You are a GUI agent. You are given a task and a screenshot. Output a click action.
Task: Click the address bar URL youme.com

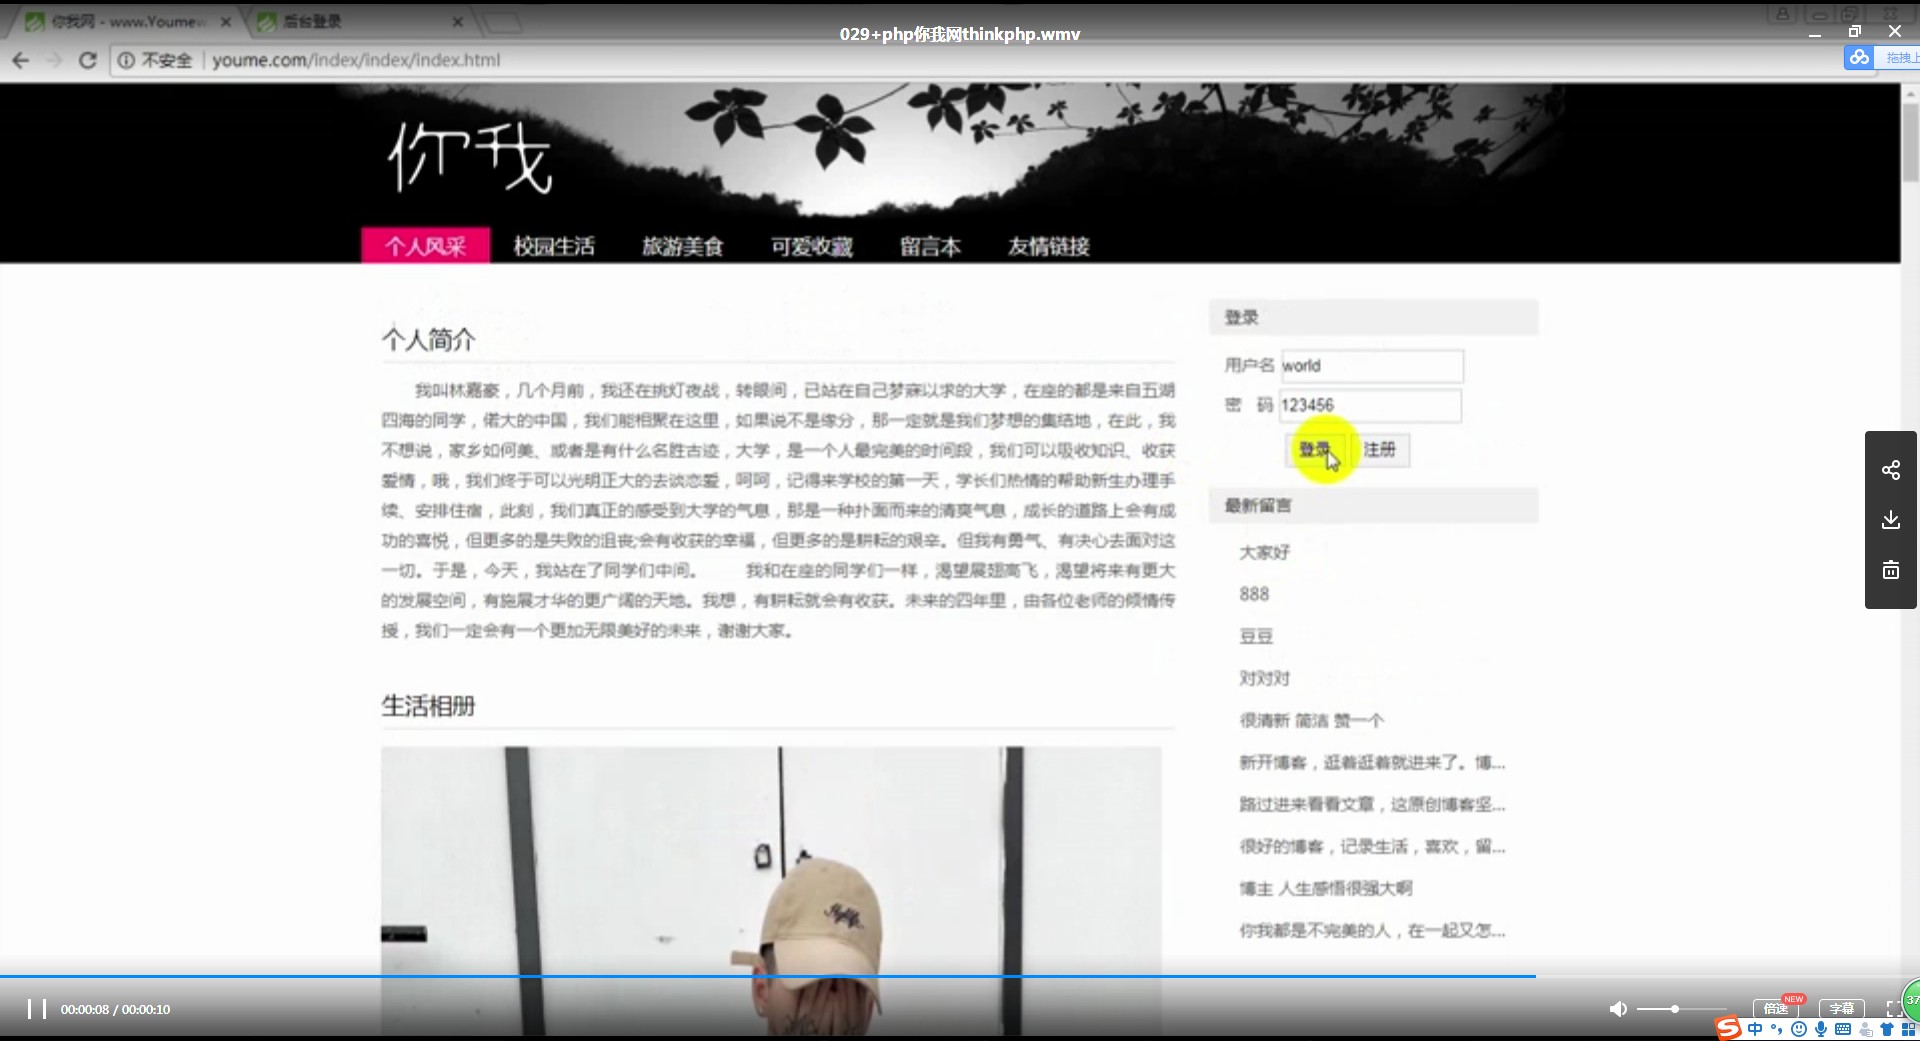(356, 60)
